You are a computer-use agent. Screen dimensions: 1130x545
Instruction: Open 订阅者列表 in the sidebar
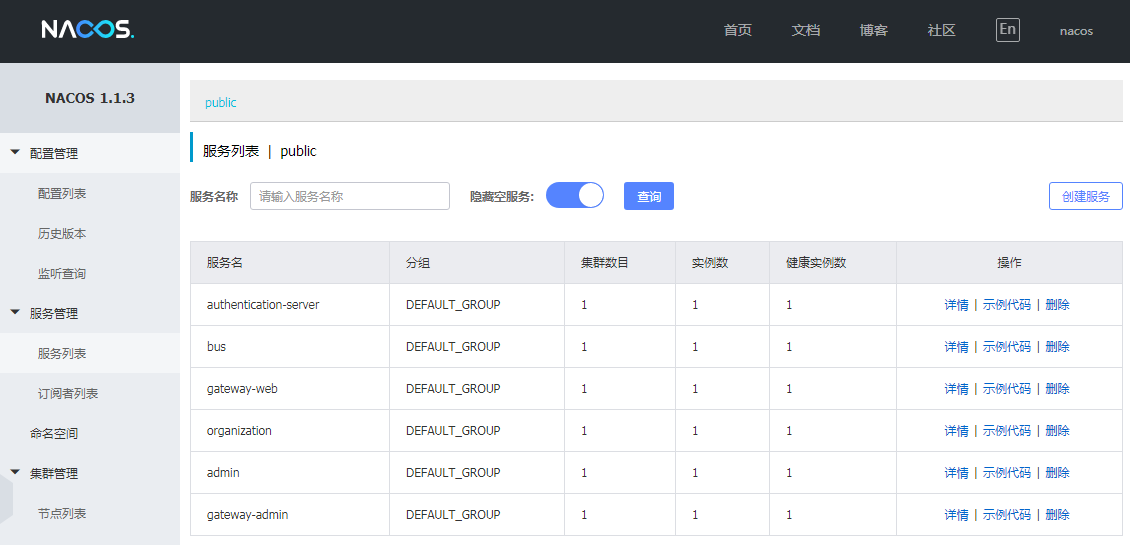[x=68, y=393]
